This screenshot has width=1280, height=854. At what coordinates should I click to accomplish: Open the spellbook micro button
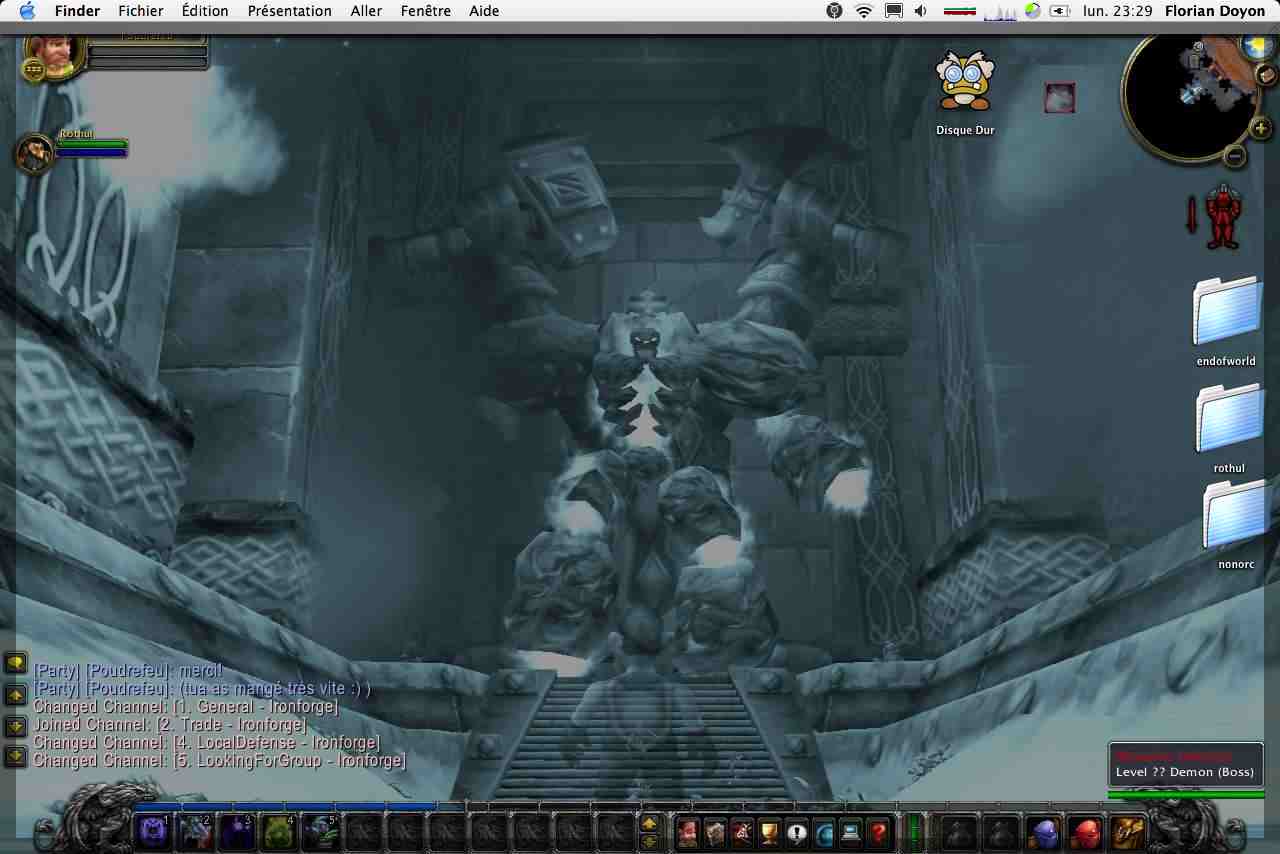pos(715,832)
